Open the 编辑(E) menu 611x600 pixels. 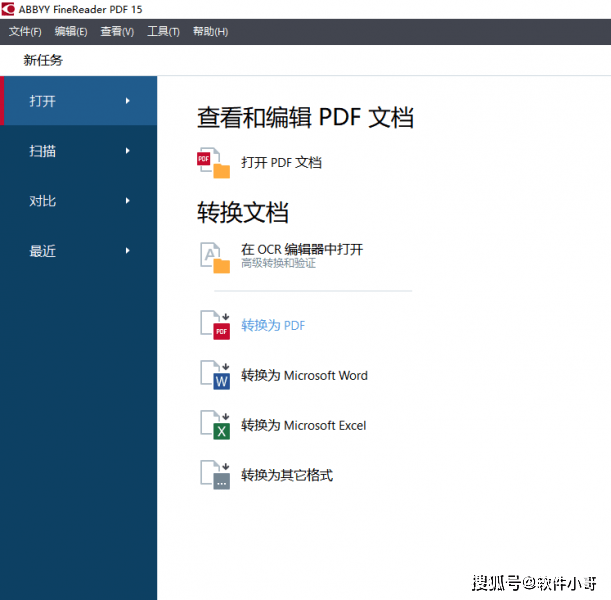coord(71,32)
